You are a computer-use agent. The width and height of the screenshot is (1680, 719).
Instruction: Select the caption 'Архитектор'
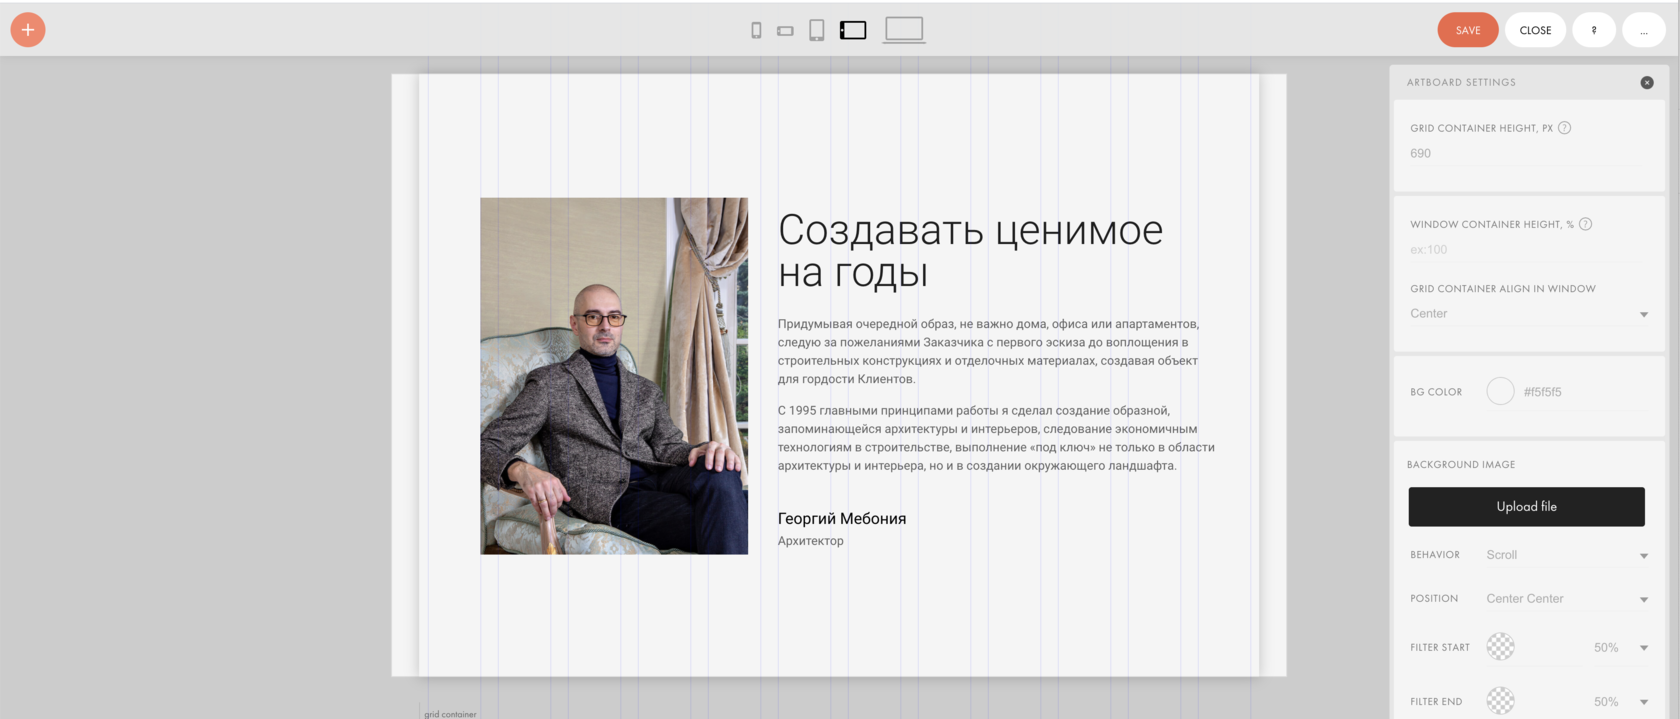(811, 541)
